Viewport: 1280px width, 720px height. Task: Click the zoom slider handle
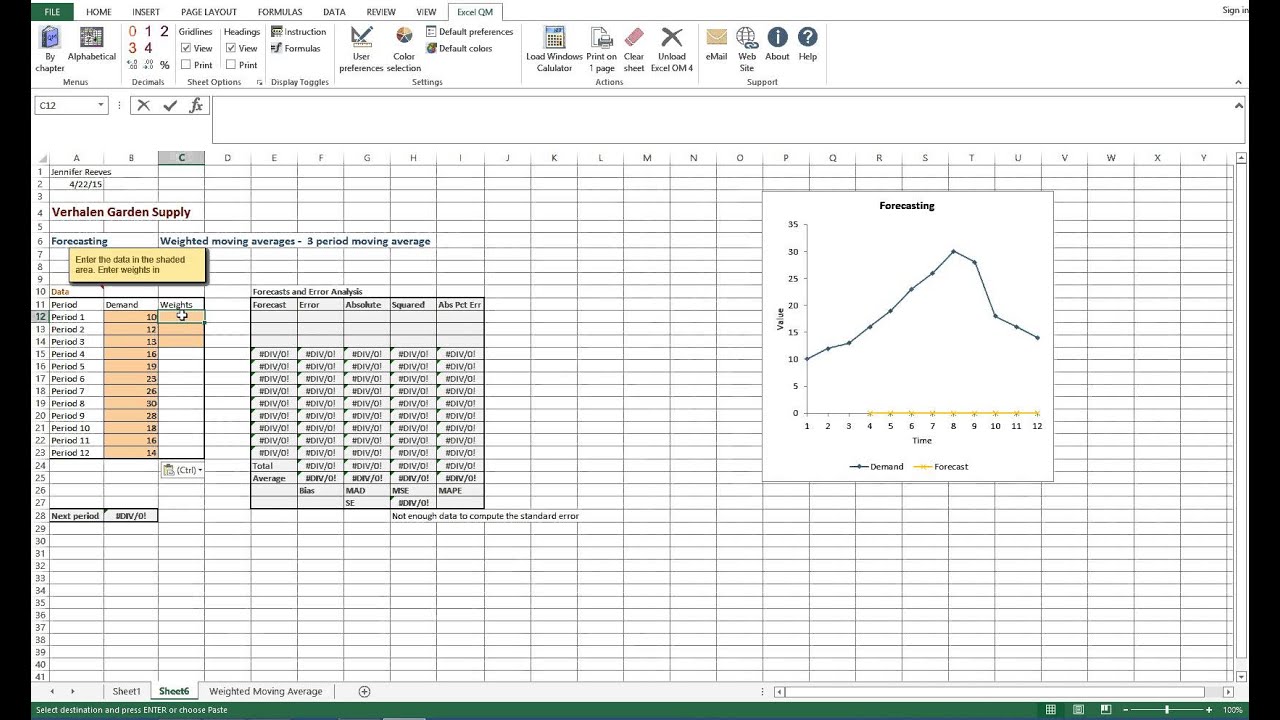[1167, 710]
